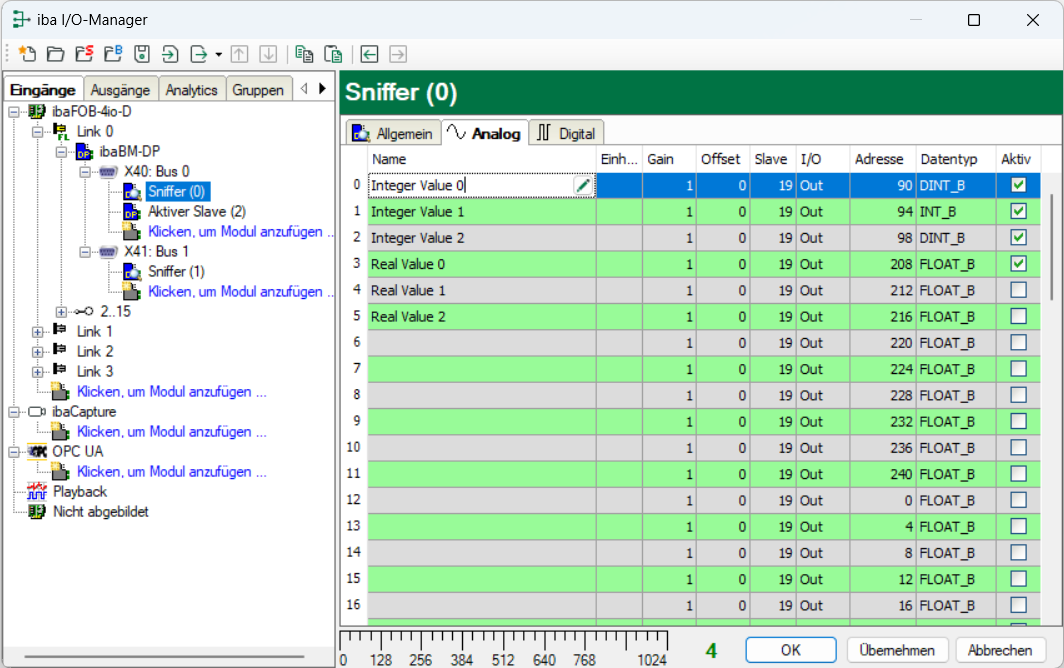Click the X40: Bus 0 connector icon

pos(109,172)
